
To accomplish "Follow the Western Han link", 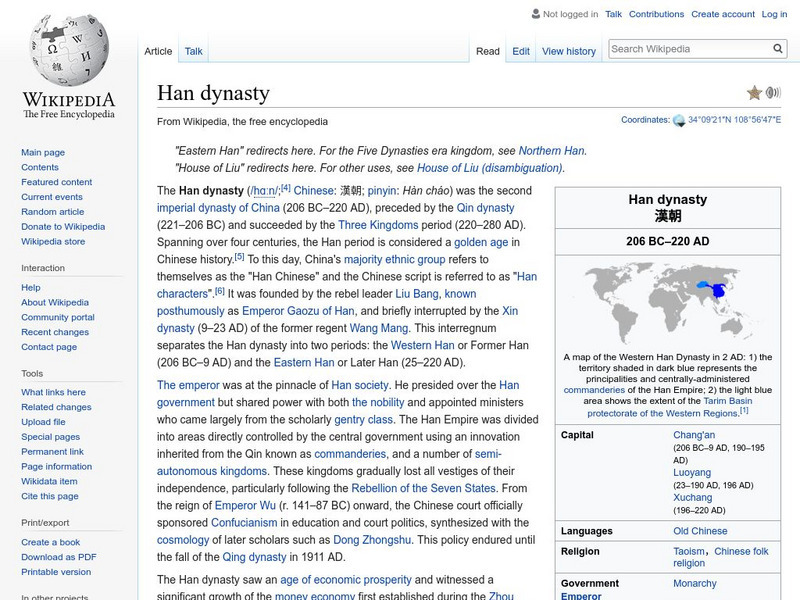I will tap(422, 345).
